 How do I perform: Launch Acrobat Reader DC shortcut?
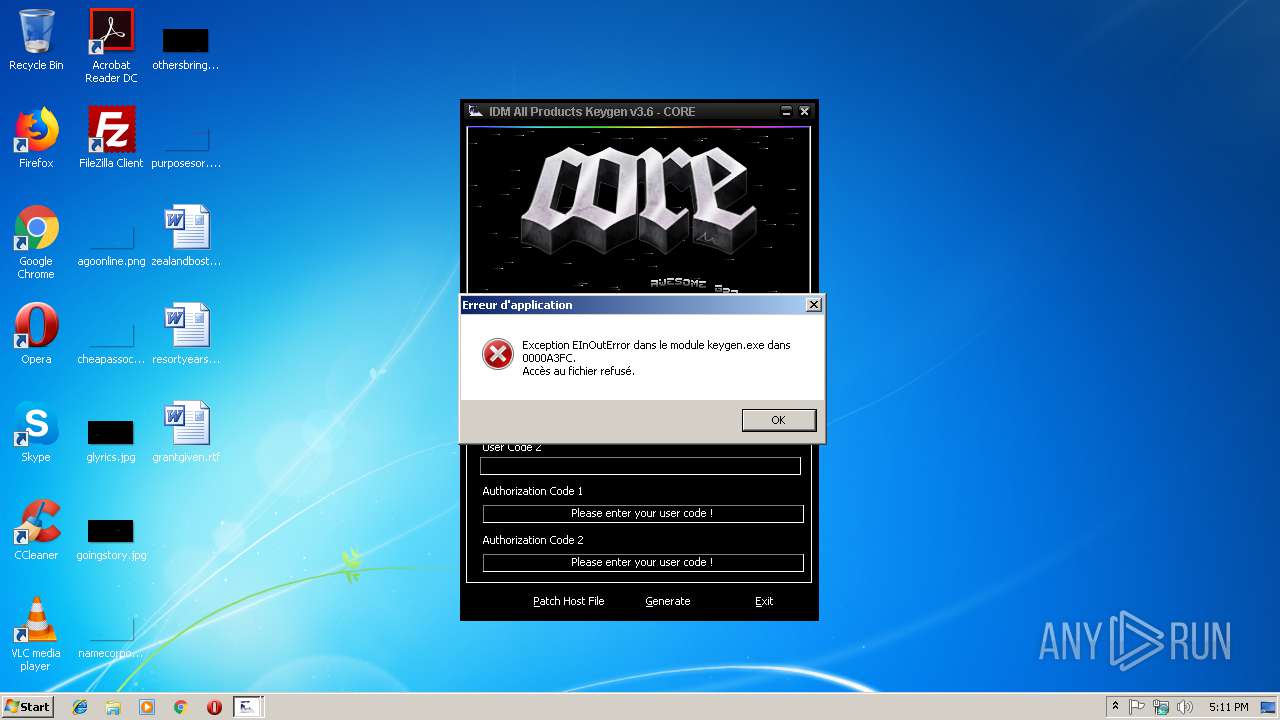pos(111,46)
